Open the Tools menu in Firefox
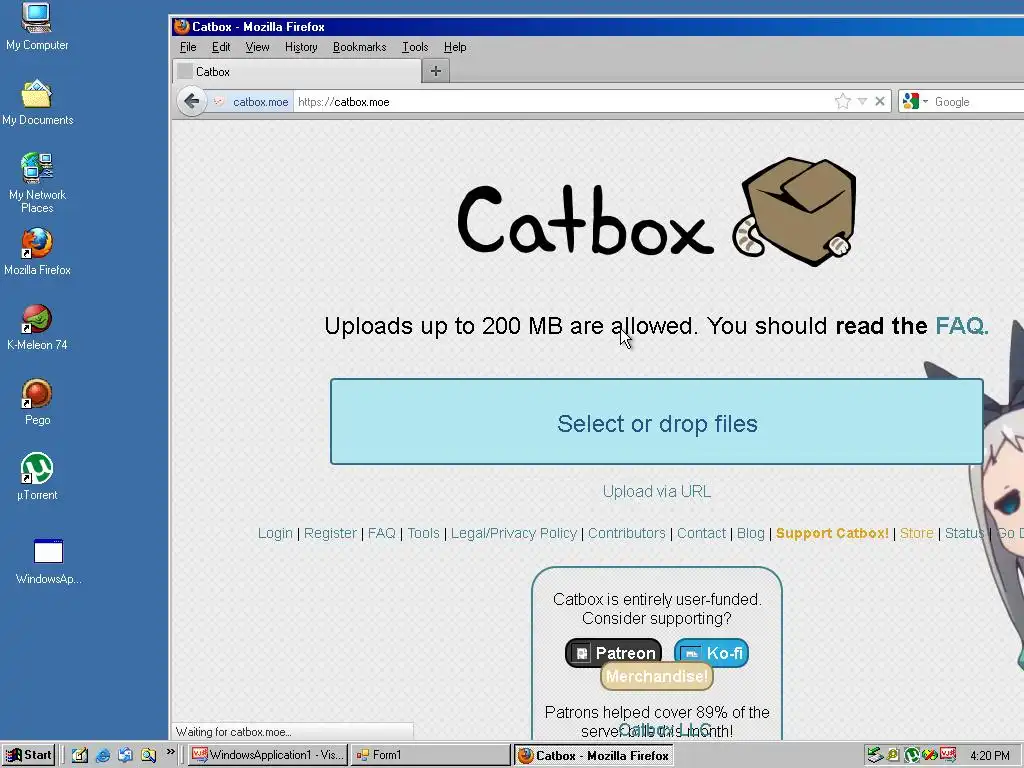 [415, 47]
